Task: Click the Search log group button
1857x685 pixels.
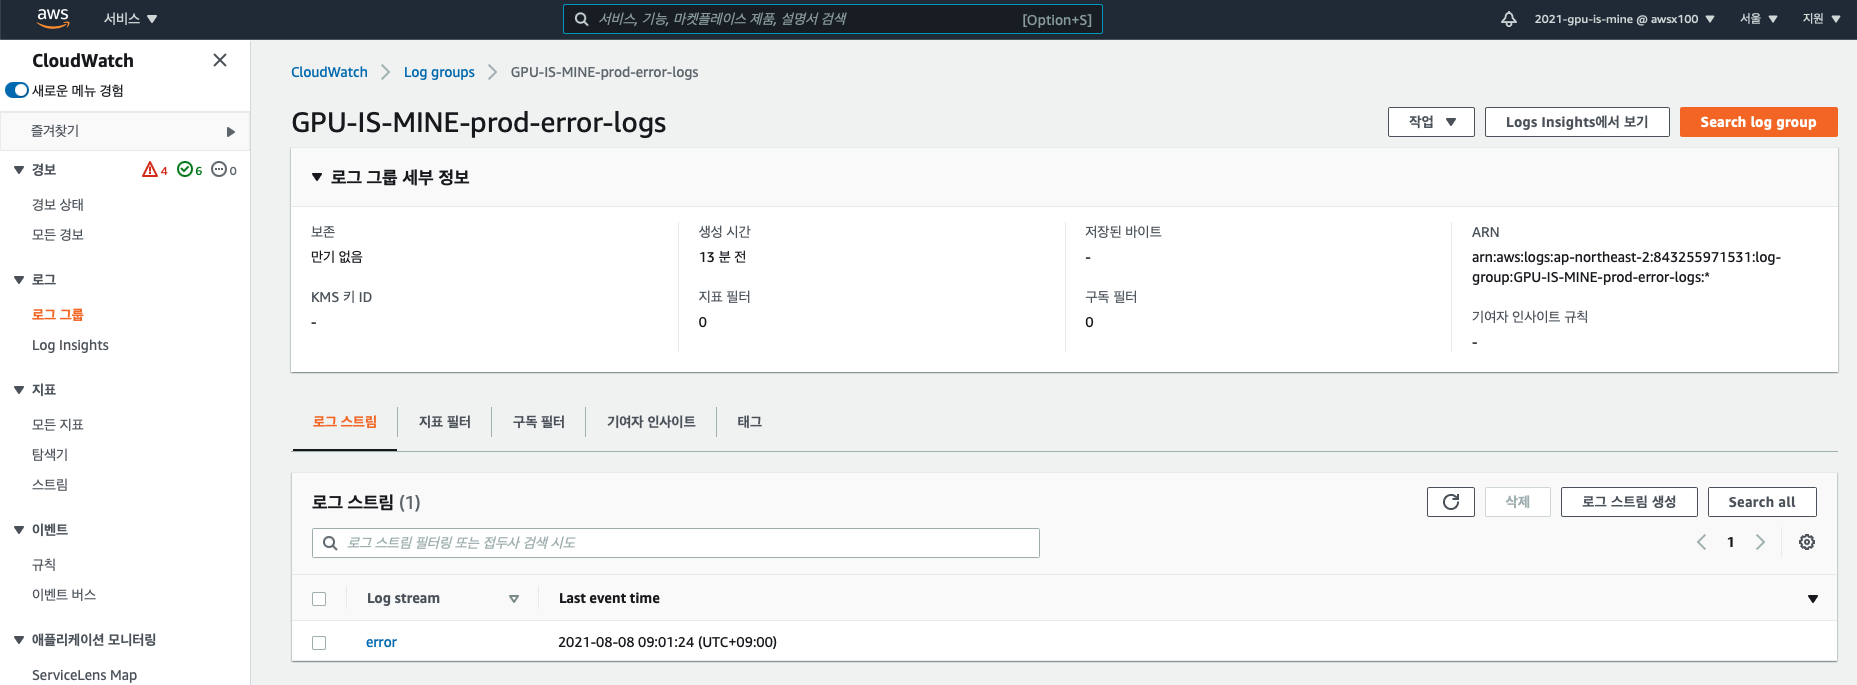Action: pyautogui.click(x=1758, y=122)
